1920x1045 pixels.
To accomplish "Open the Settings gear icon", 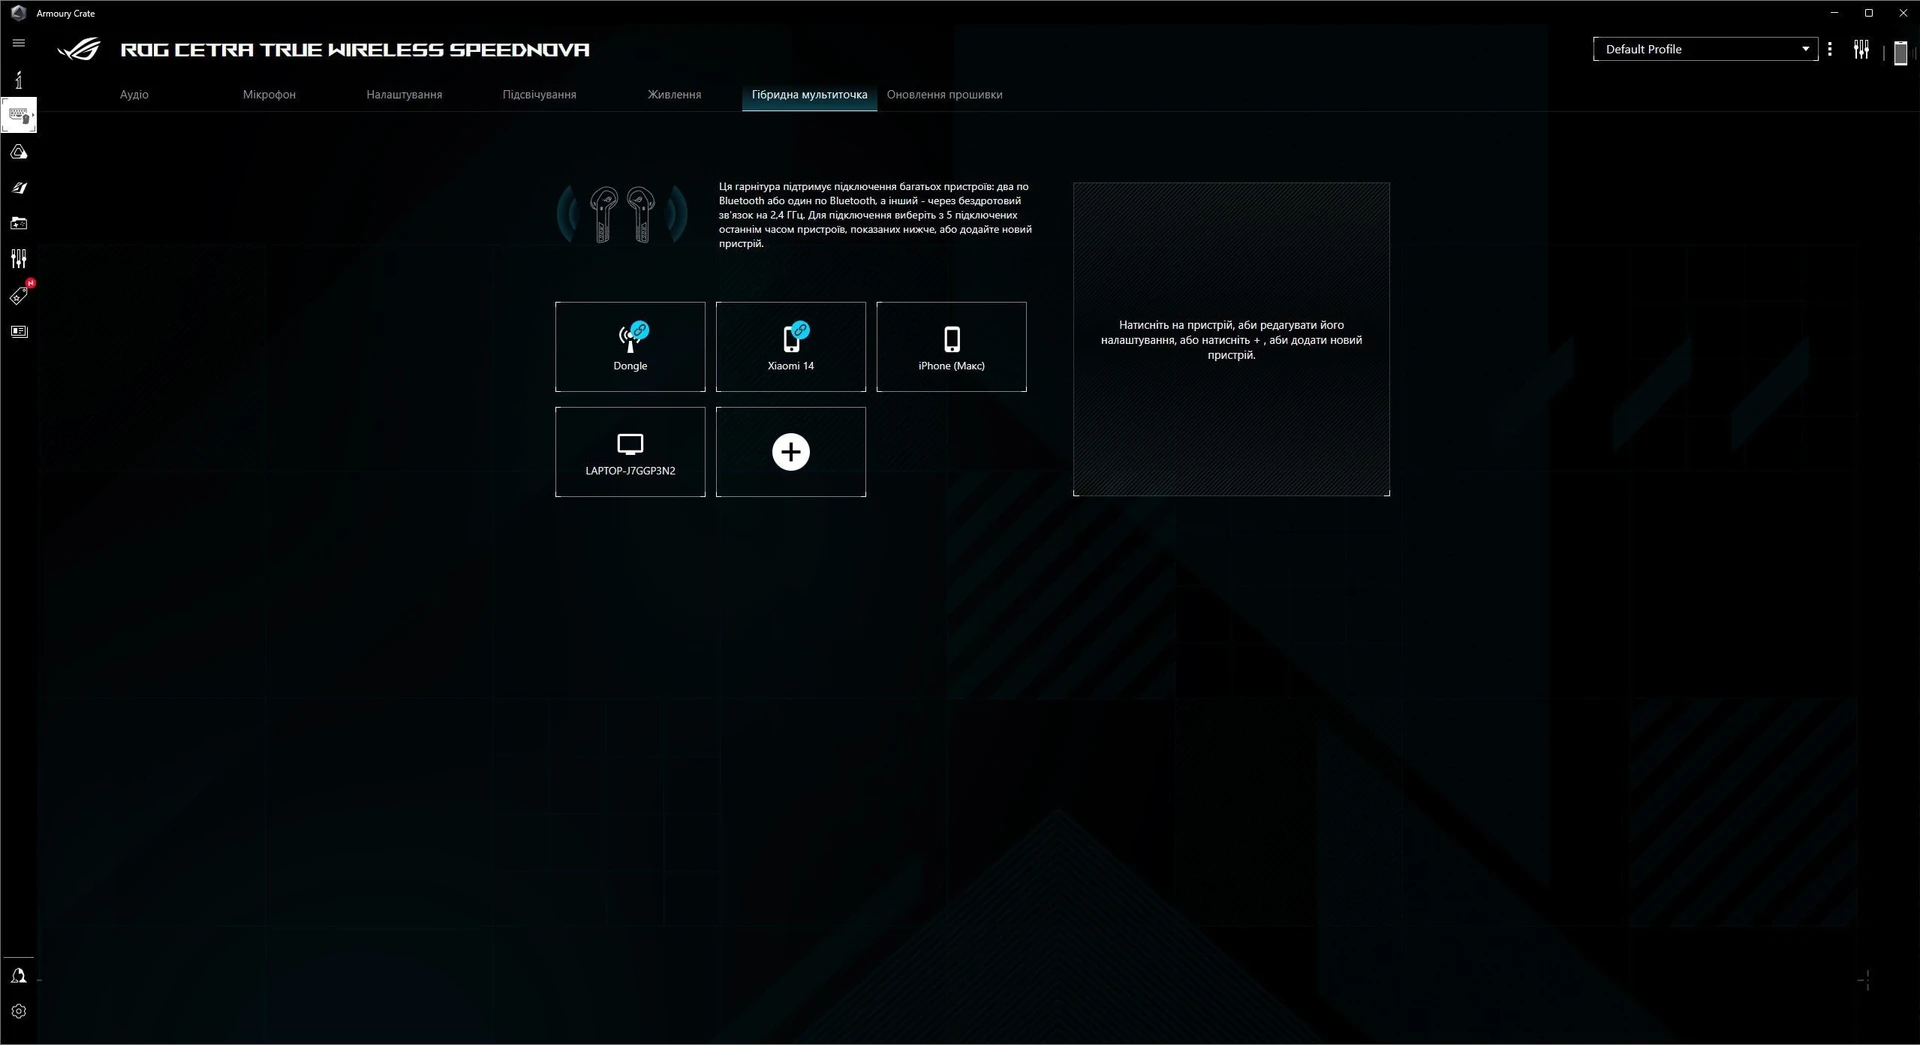I will pyautogui.click(x=18, y=1011).
